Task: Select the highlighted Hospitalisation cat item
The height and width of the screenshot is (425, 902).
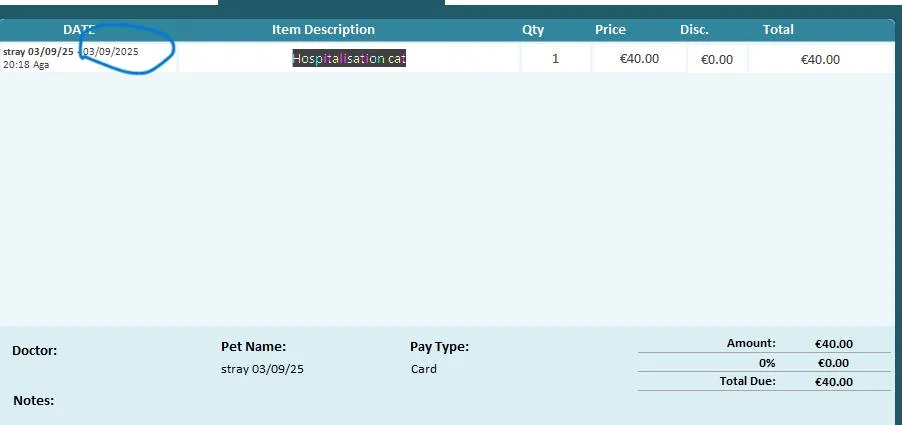Action: [349, 59]
